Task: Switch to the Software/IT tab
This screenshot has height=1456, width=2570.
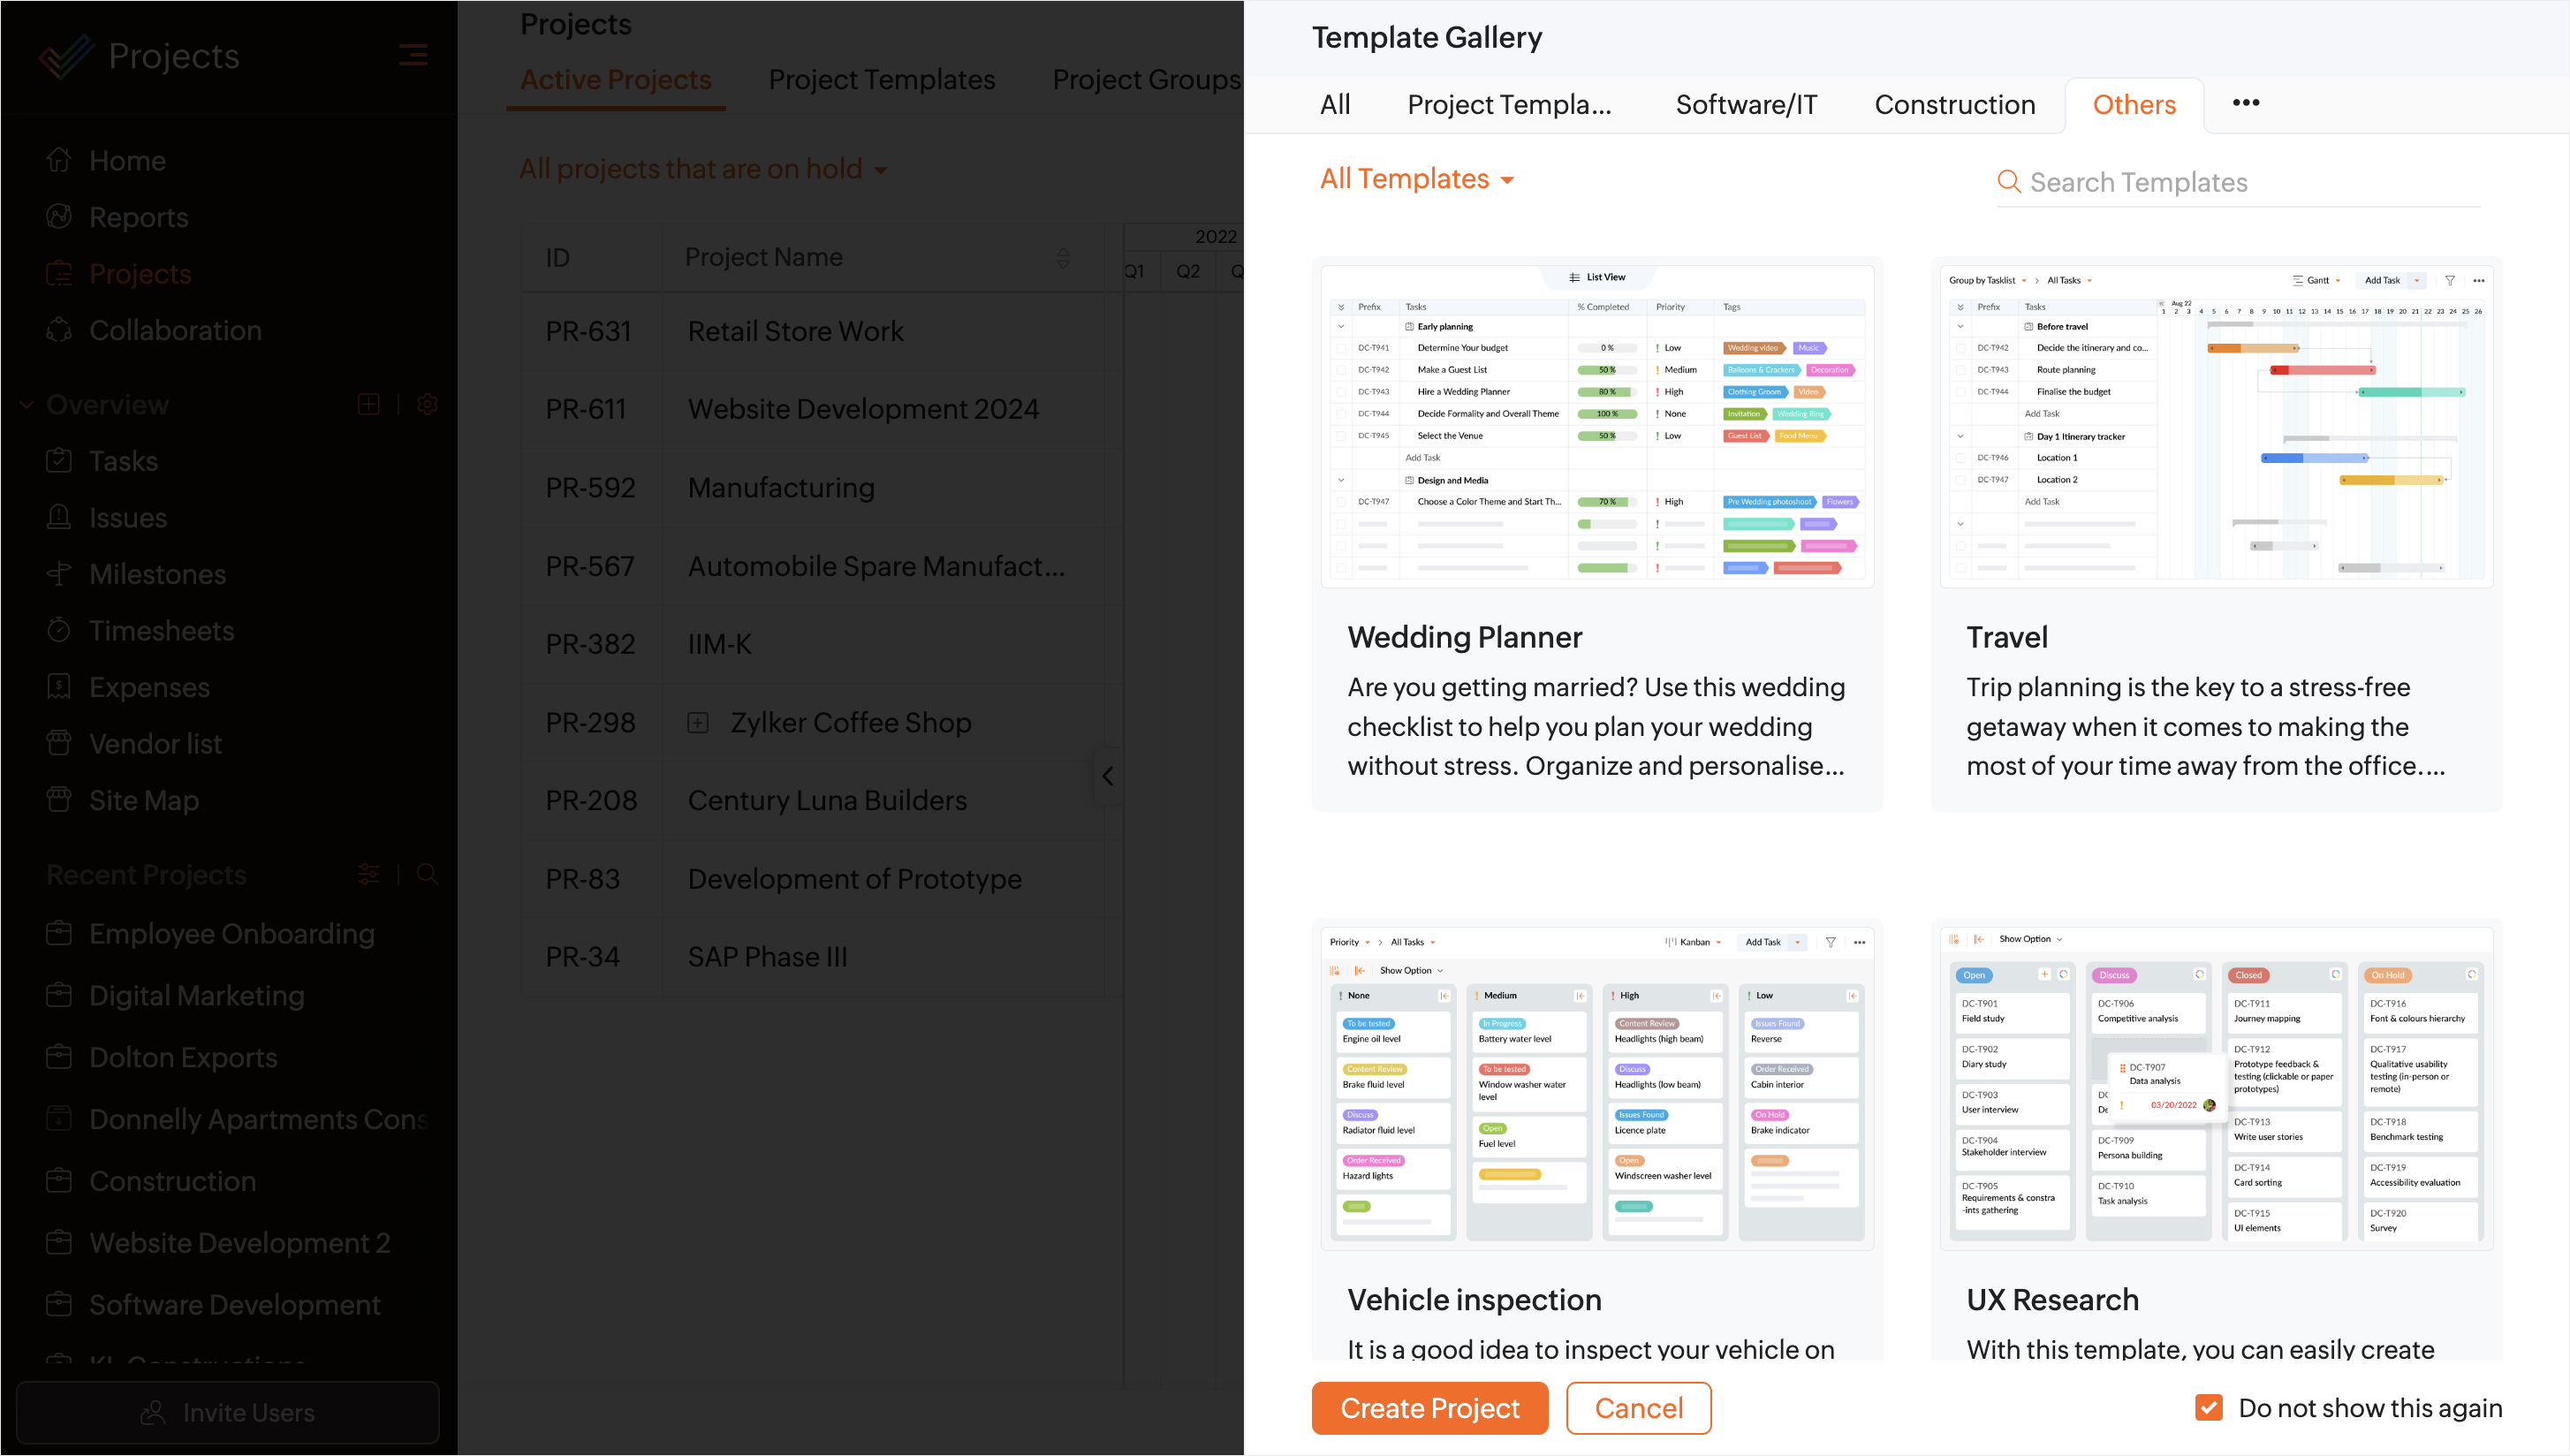Action: [1746, 104]
